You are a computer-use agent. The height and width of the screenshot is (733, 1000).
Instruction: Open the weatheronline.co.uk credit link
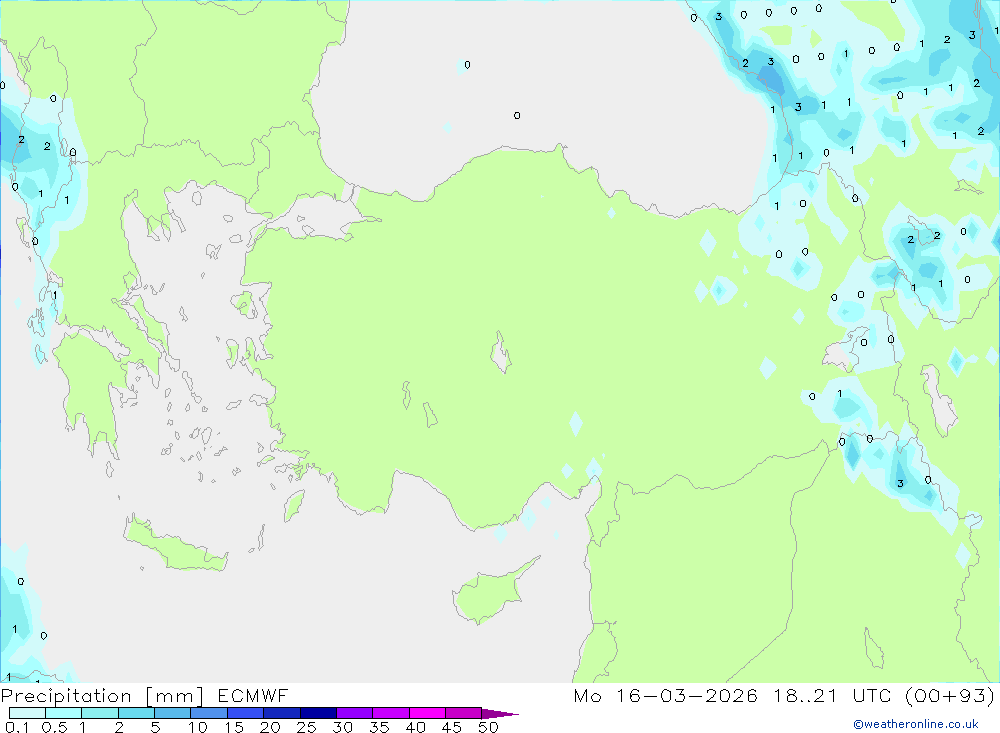pos(916,723)
